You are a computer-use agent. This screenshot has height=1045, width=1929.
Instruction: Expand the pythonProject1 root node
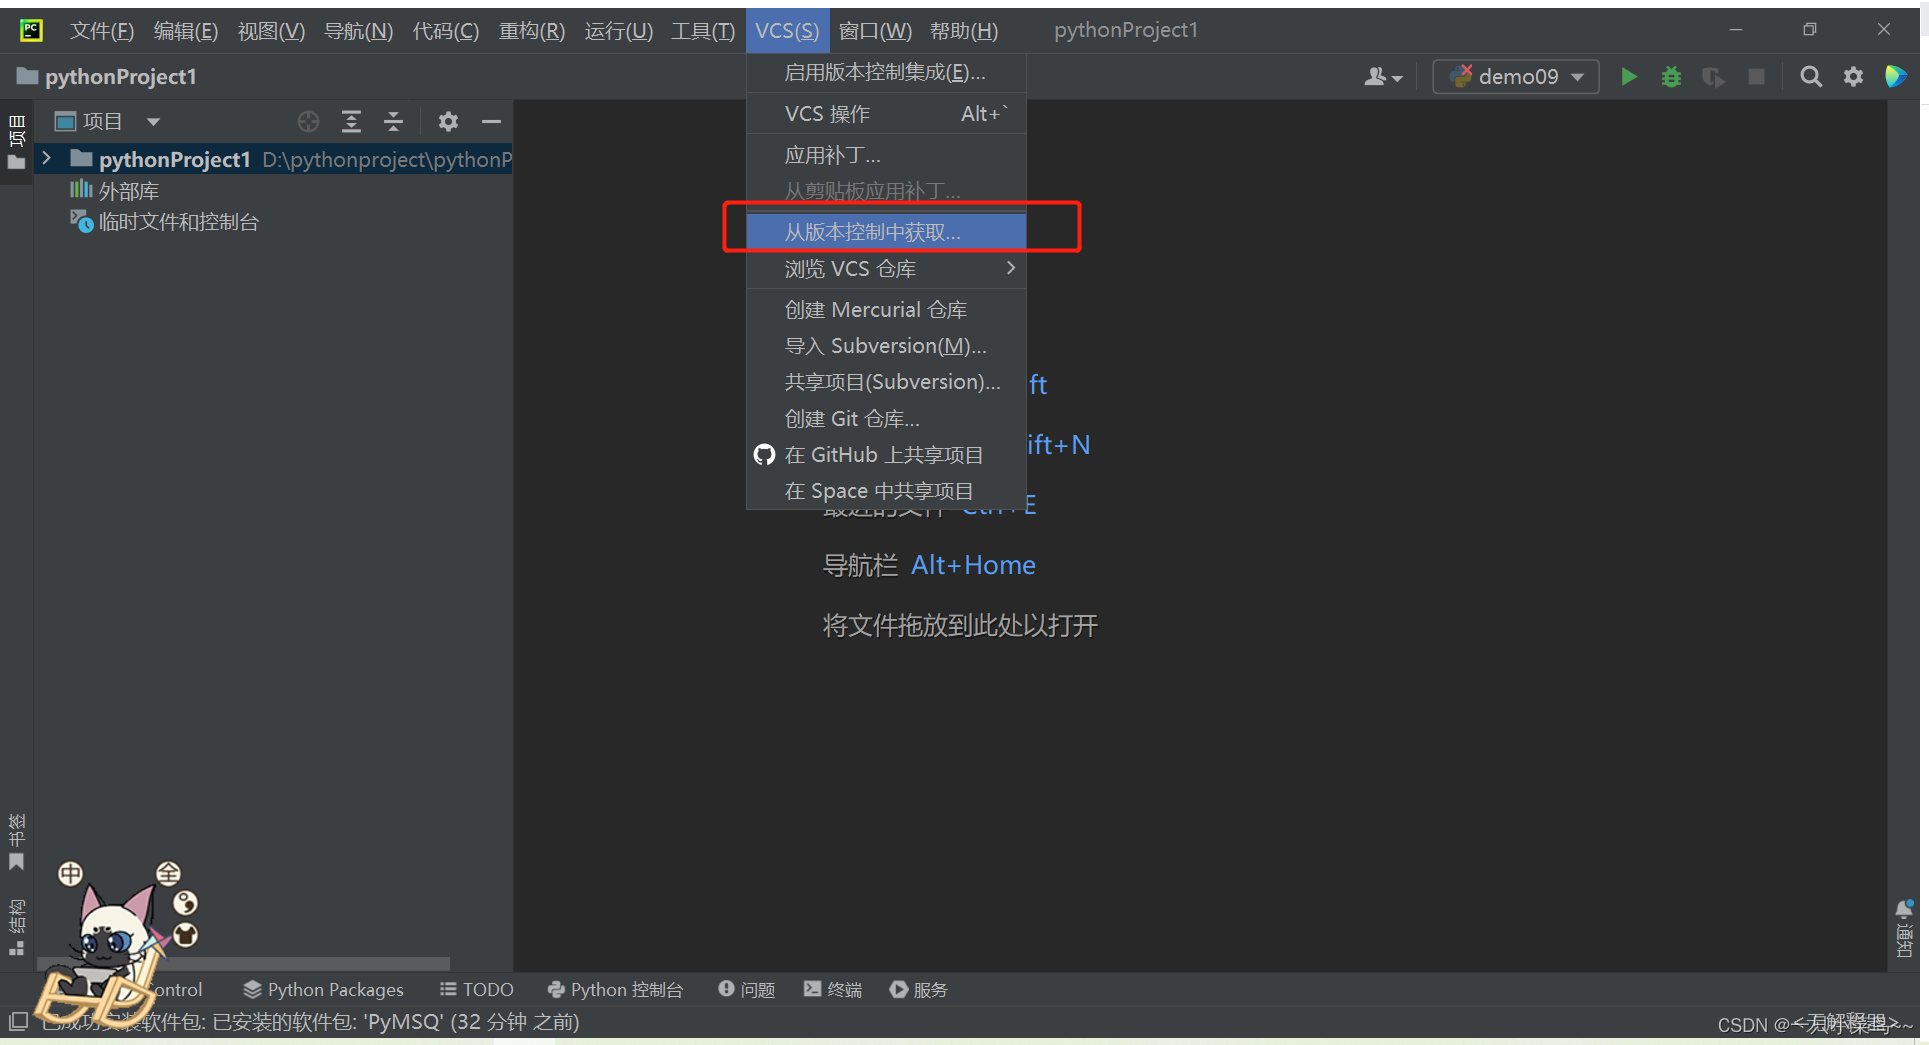click(x=46, y=158)
